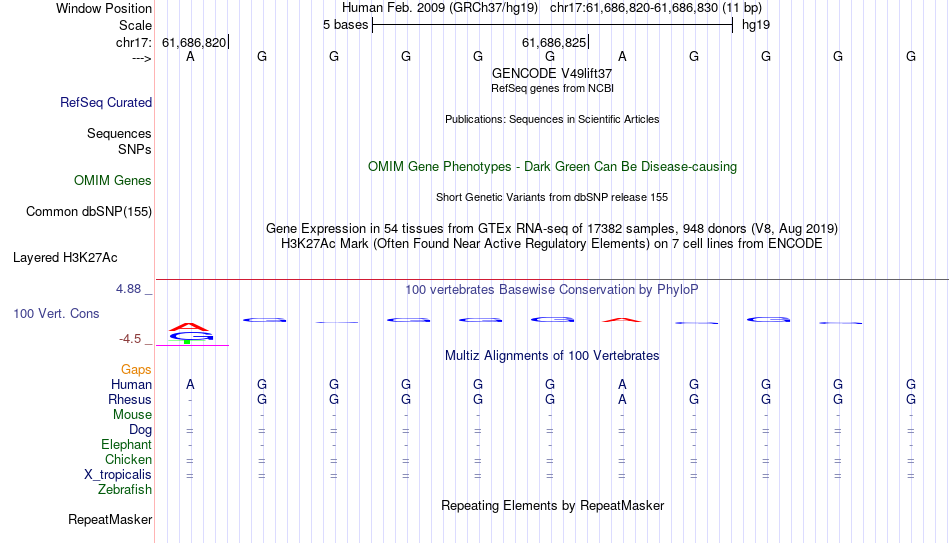Viewport: 950px width, 543px height.
Task: Click Short Genetic Variants from dbSNP title
Action: pyautogui.click(x=552, y=198)
